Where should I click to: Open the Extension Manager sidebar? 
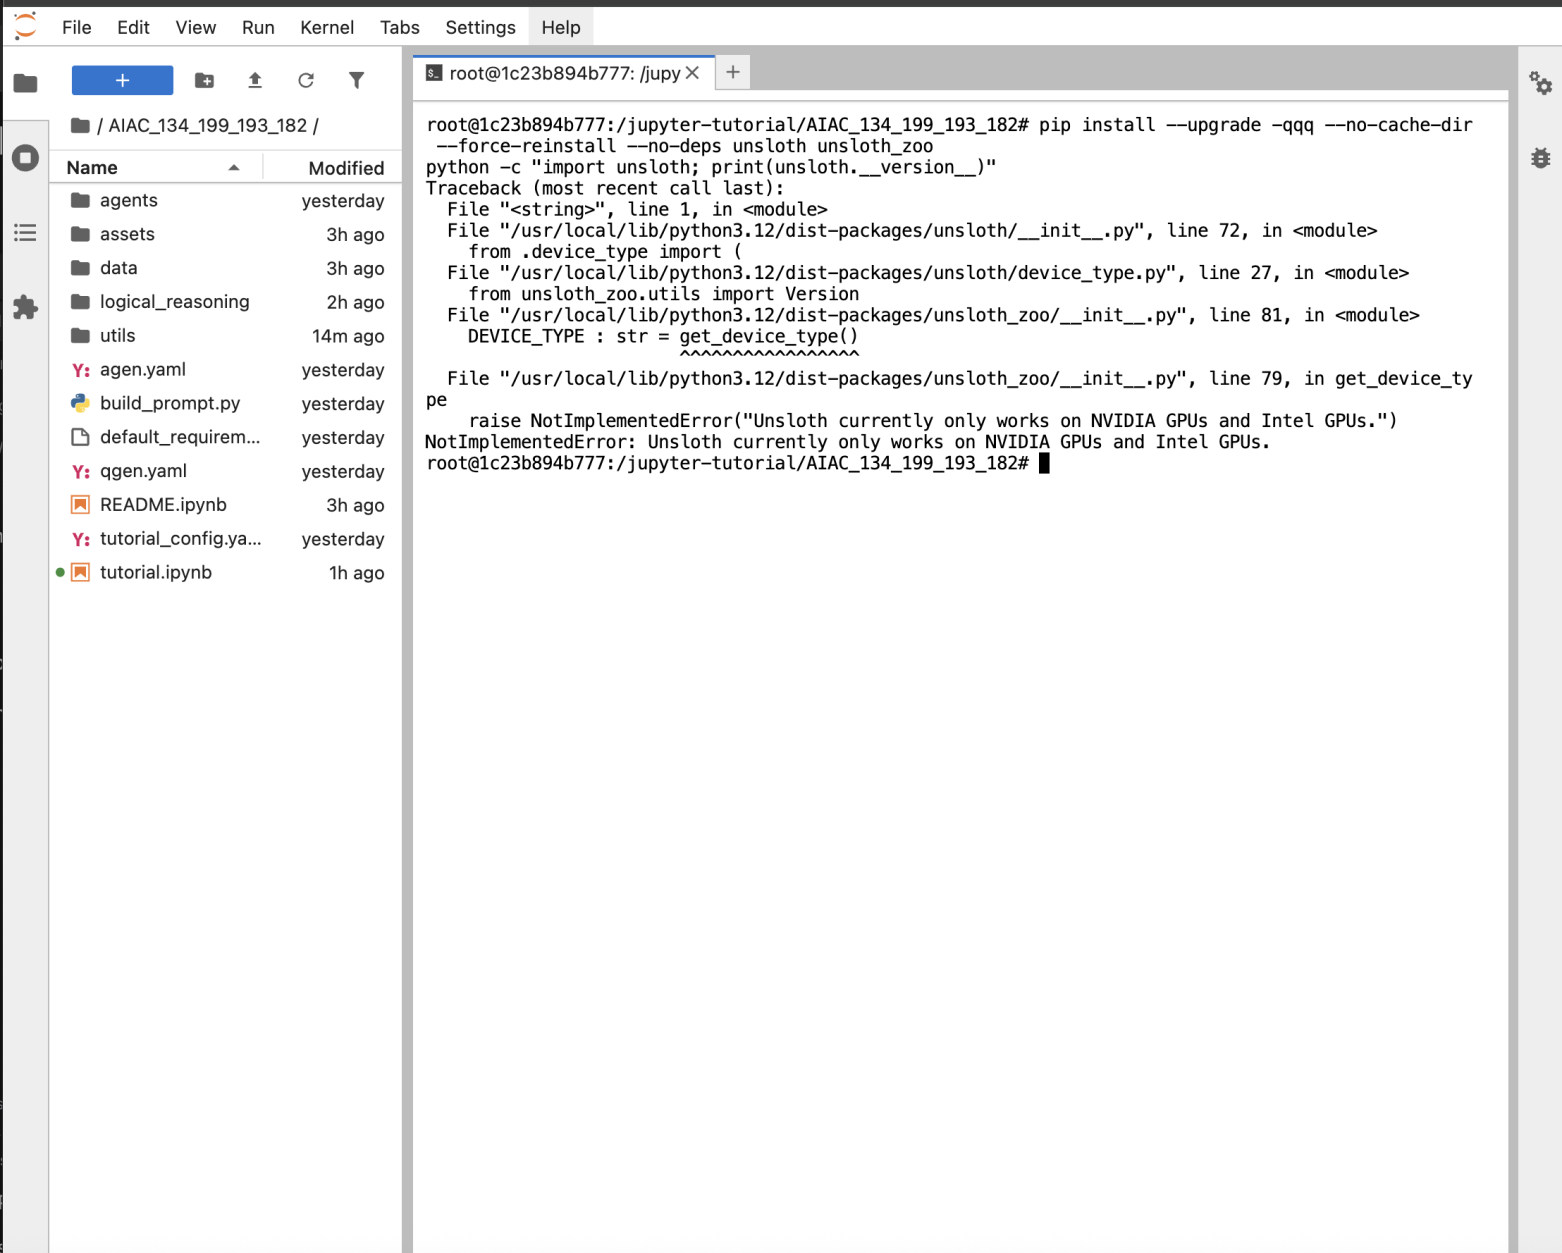pyautogui.click(x=26, y=308)
